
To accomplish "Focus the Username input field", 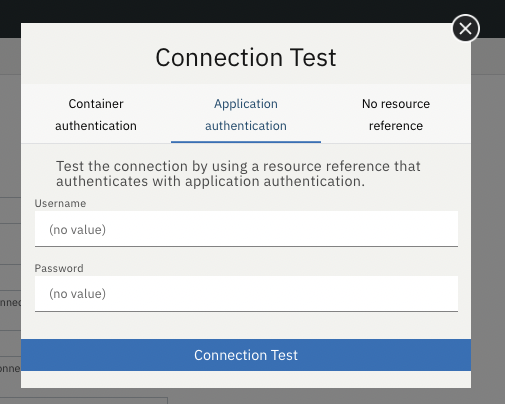I will click(246, 229).
